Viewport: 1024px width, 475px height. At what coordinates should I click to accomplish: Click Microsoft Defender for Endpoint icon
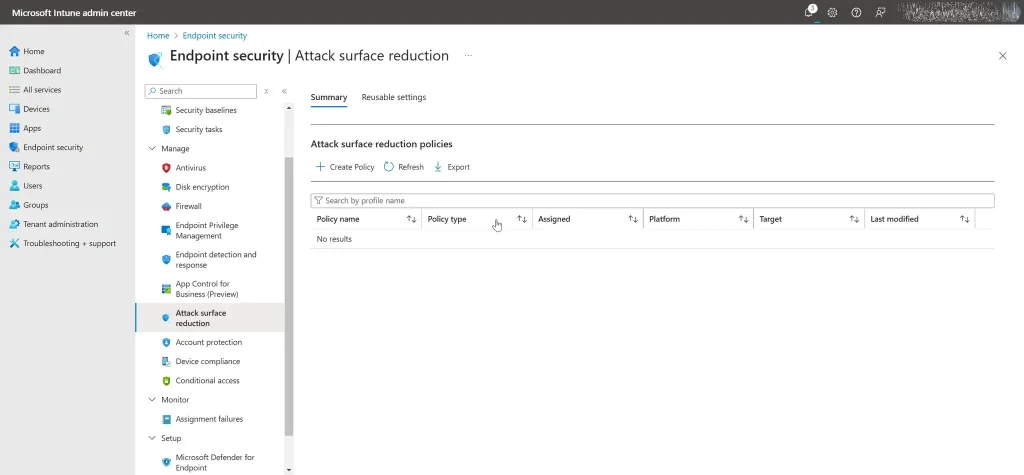[166, 463]
